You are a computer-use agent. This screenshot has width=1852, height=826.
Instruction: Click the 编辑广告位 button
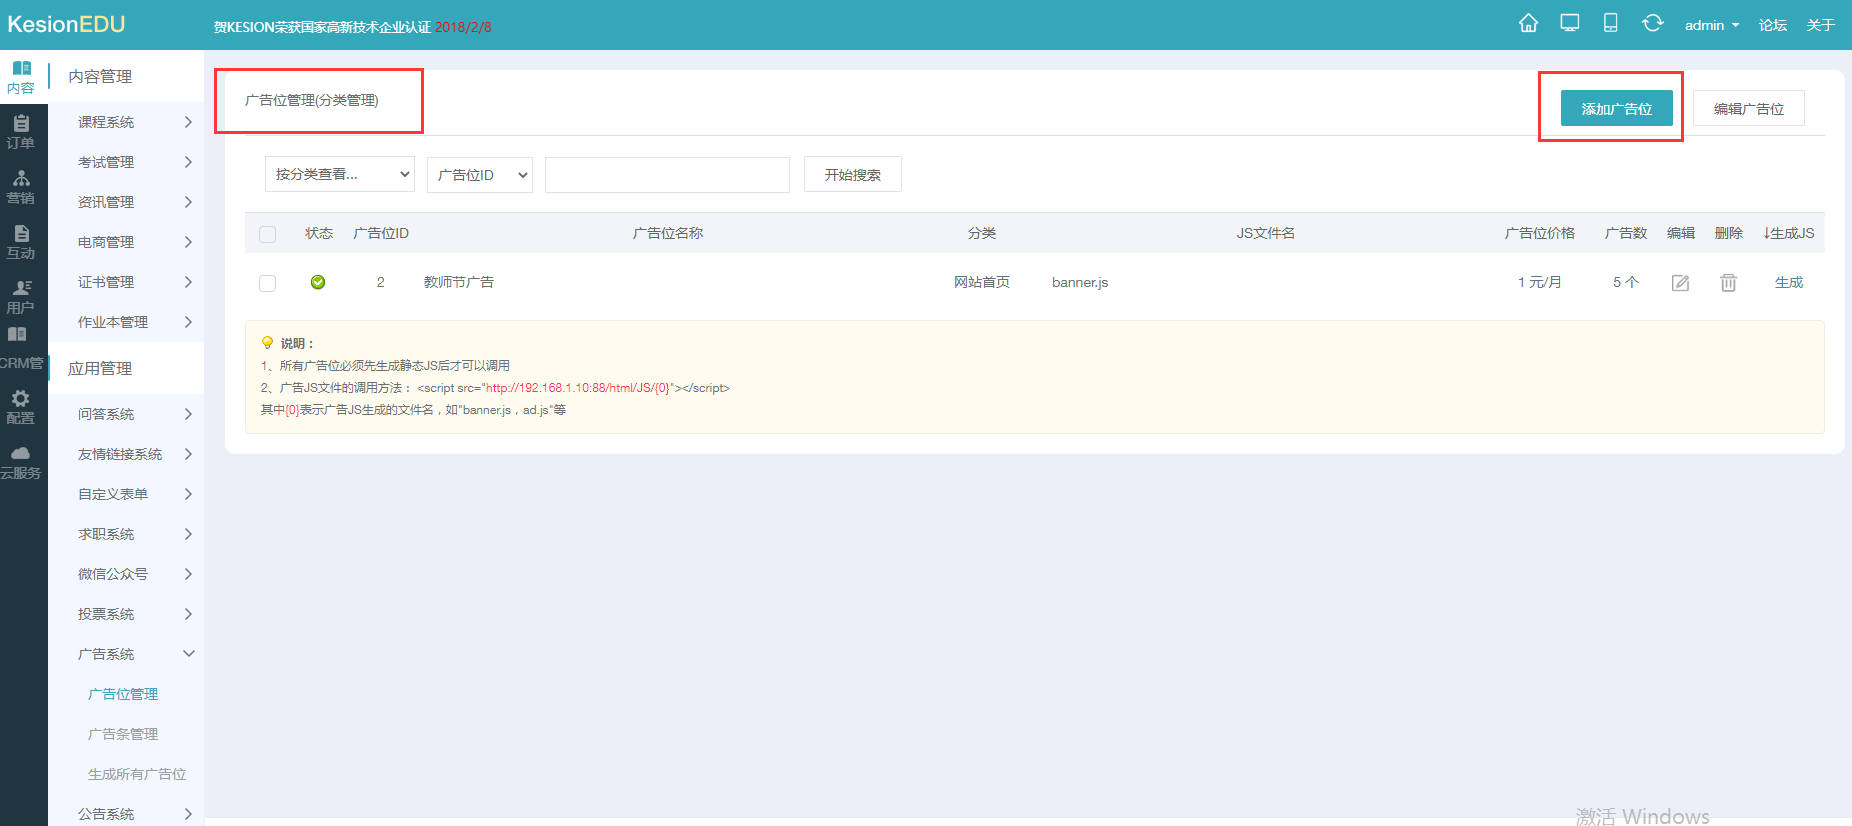point(1749,108)
